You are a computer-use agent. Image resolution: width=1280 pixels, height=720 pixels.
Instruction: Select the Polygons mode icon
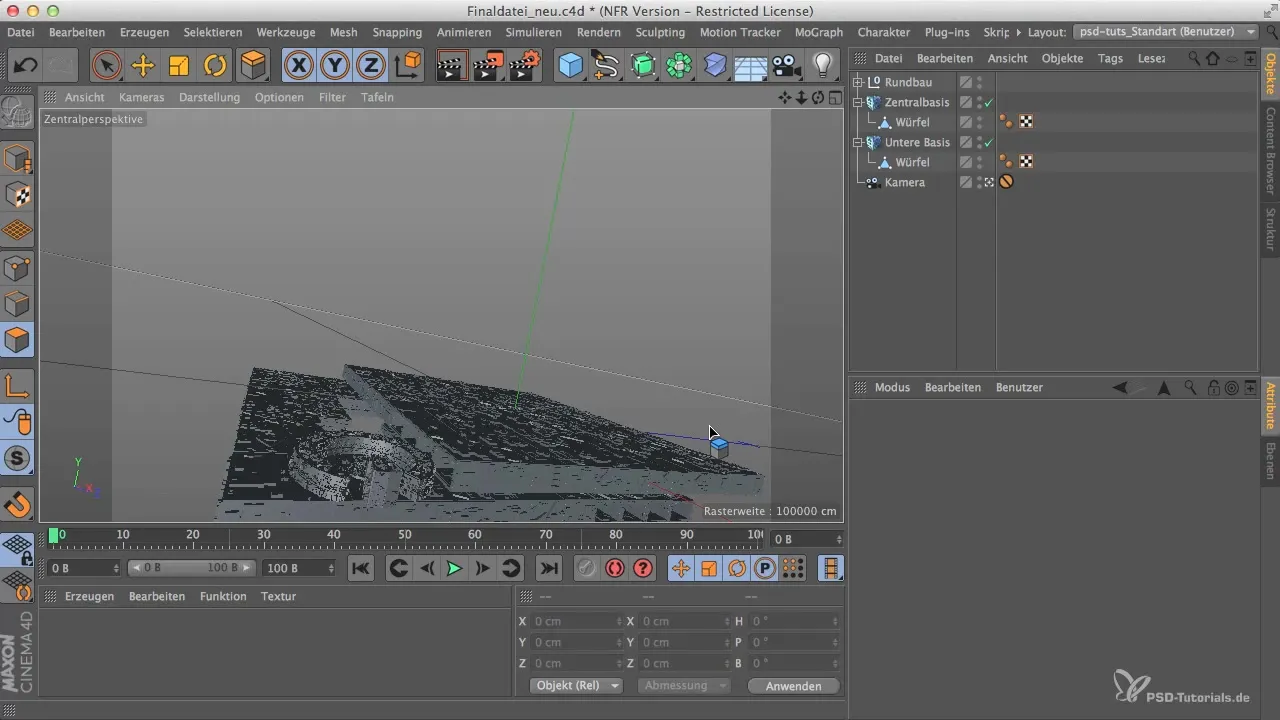(18, 340)
